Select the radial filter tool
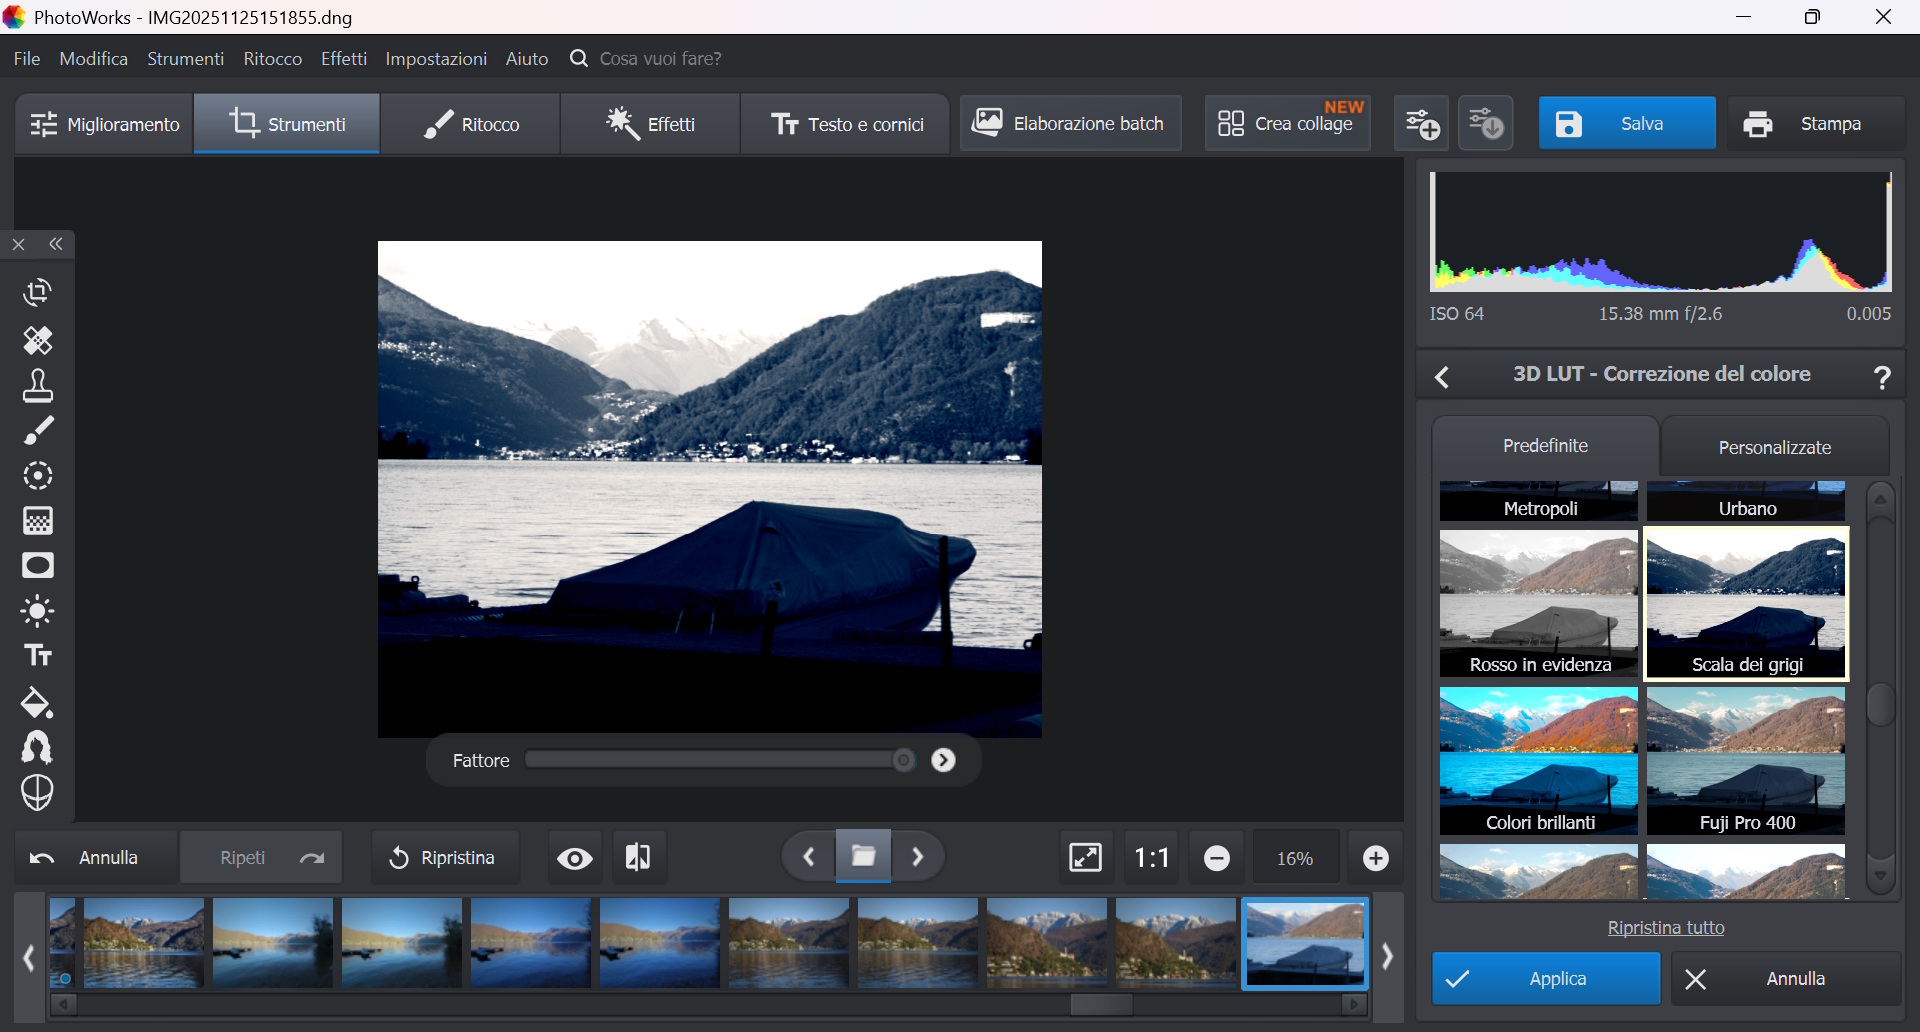Viewport: 1920px width, 1032px height. [38, 476]
